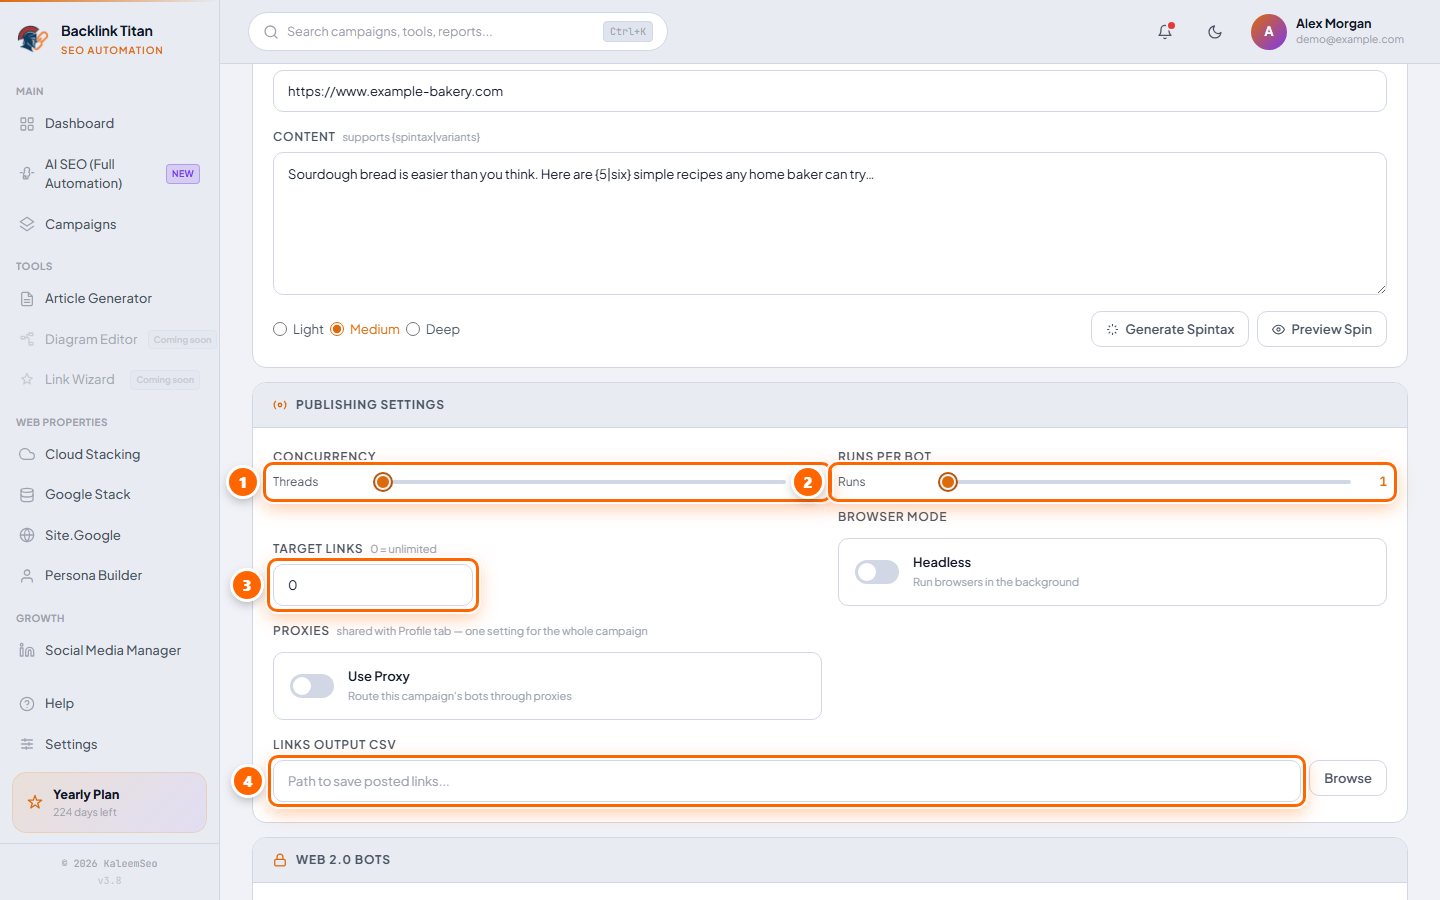Select the Medium spin radio button

337,330
